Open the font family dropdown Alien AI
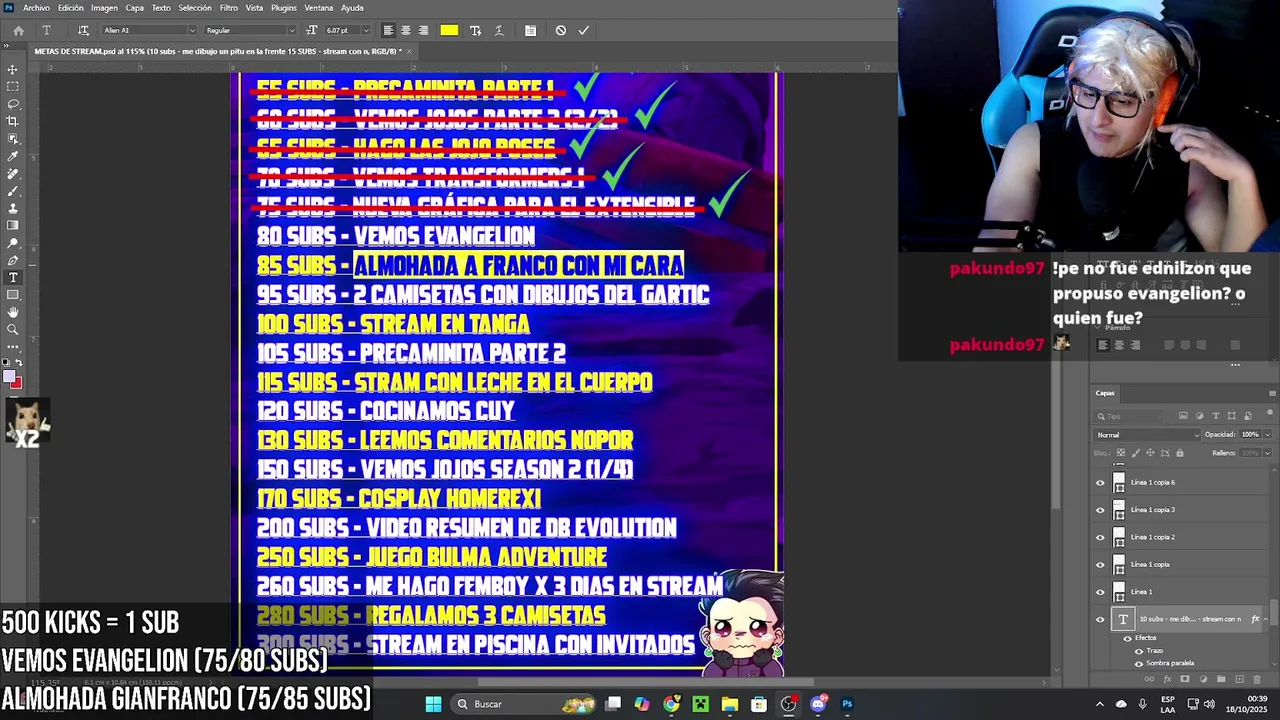This screenshot has width=1280, height=720. [x=148, y=30]
